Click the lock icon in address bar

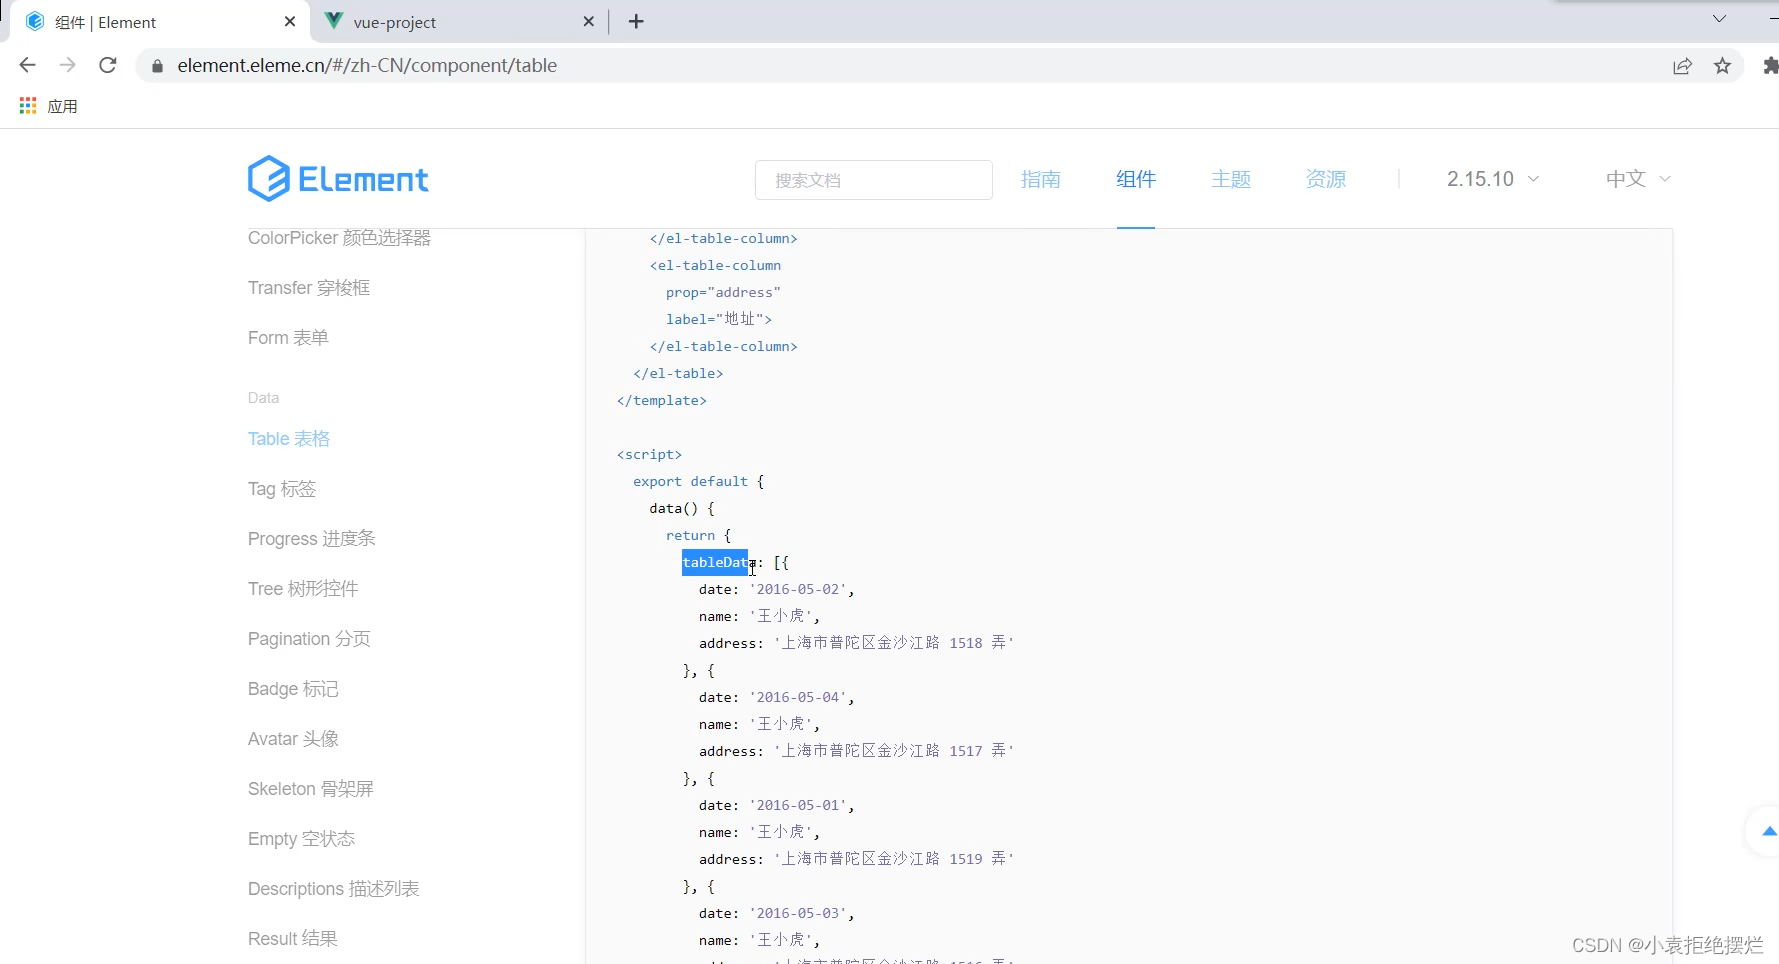[157, 66]
